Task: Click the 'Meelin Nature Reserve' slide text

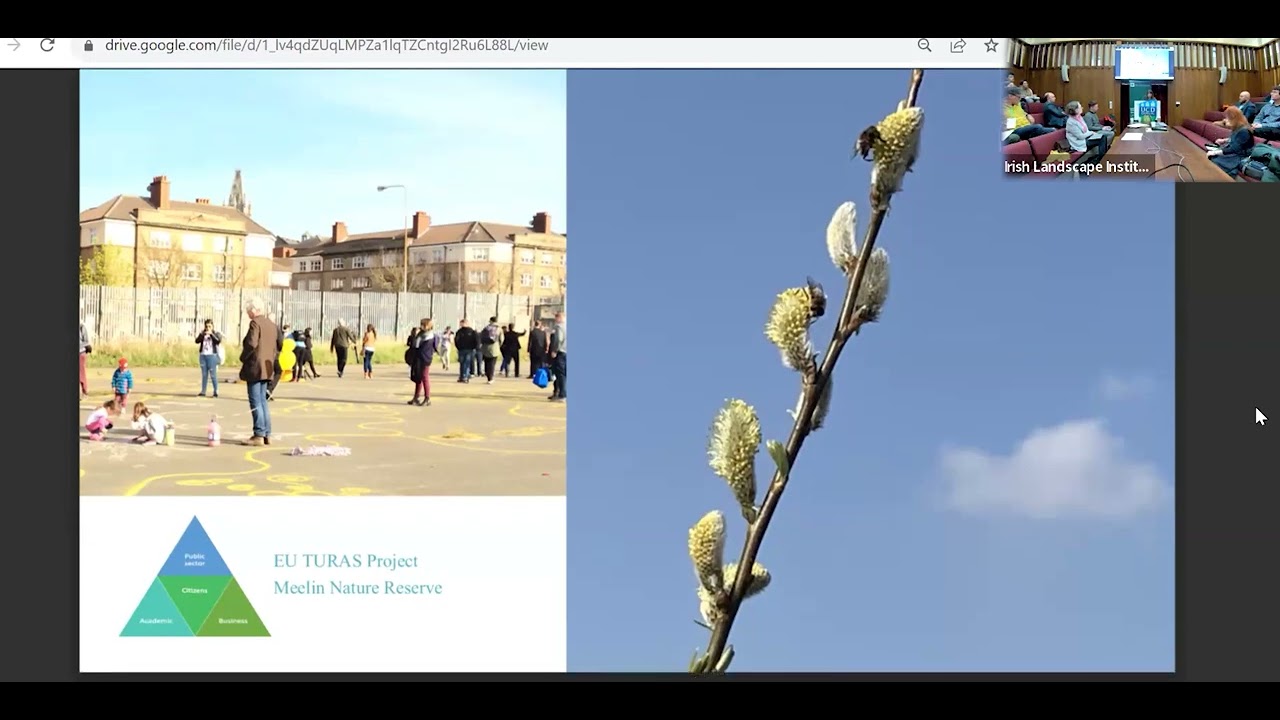Action: coord(358,588)
